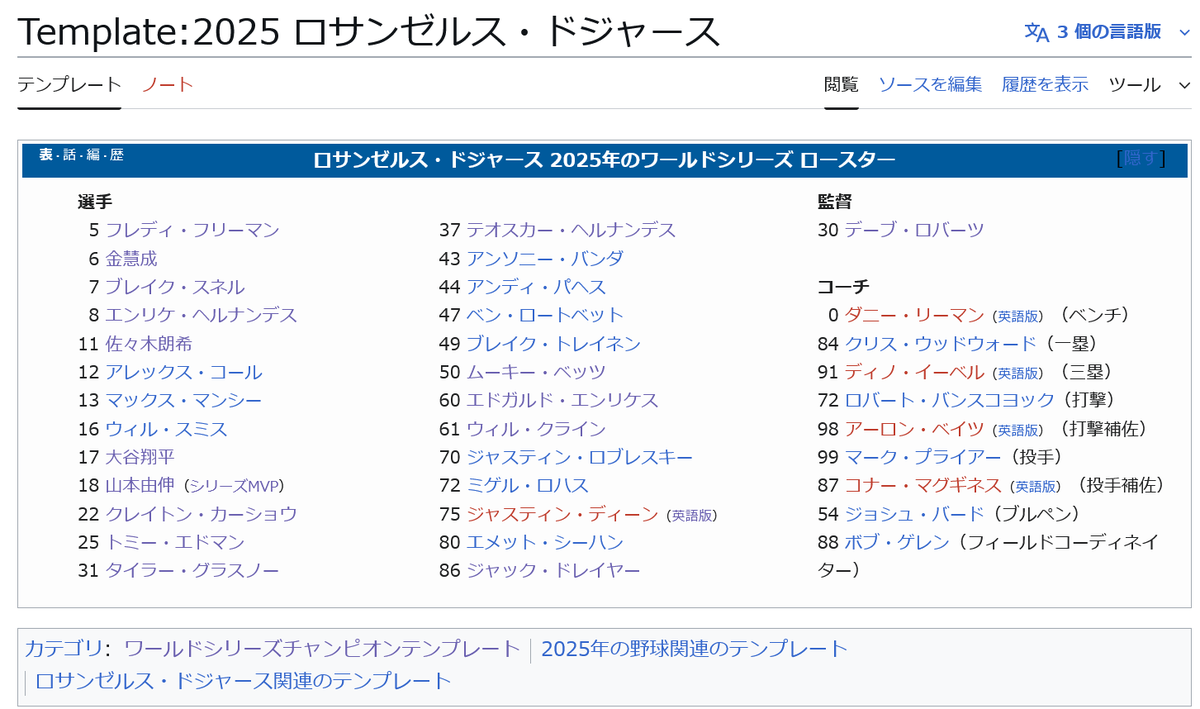The height and width of the screenshot is (709, 1200).
Task: Switch to the ノート tab
Action: pos(168,85)
